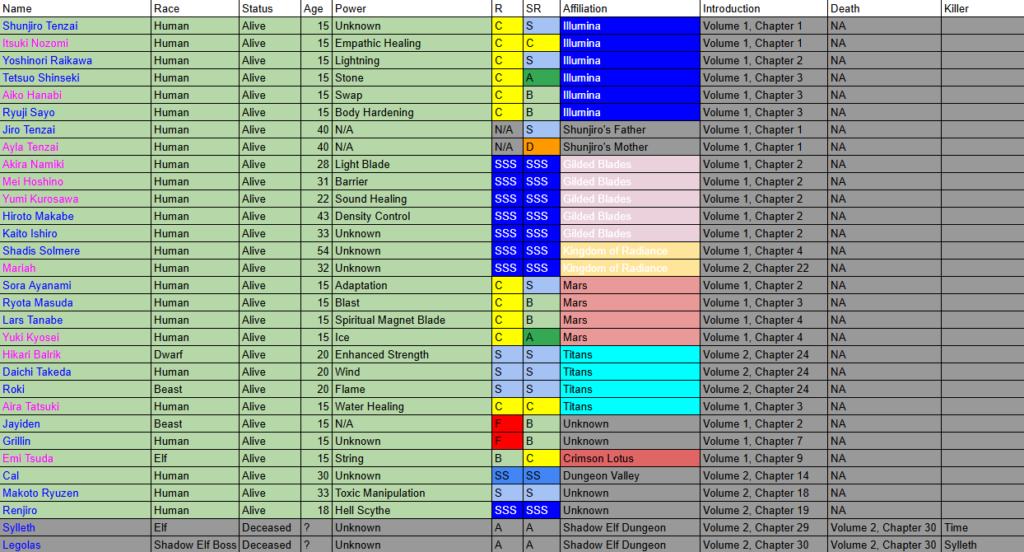Select red F rank cell in Jayiden row

pos(506,424)
